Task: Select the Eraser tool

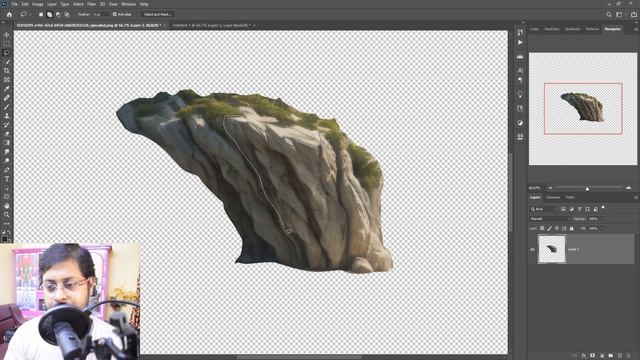Action: [7, 133]
